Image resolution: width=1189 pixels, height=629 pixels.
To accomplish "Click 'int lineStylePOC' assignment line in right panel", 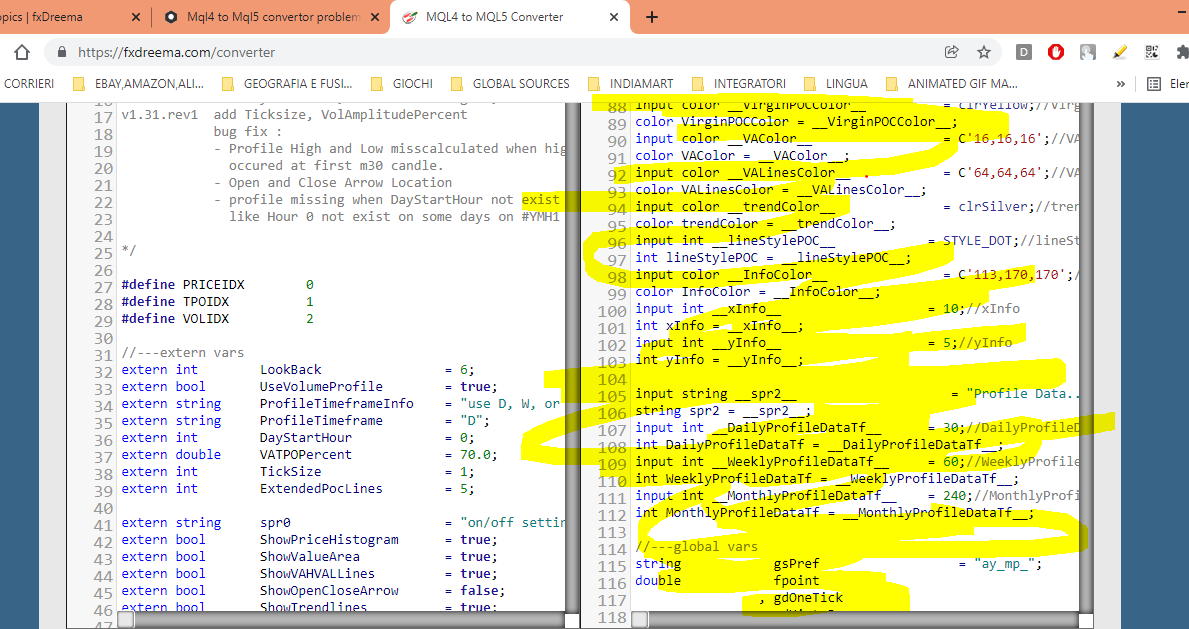I will click(x=773, y=258).
